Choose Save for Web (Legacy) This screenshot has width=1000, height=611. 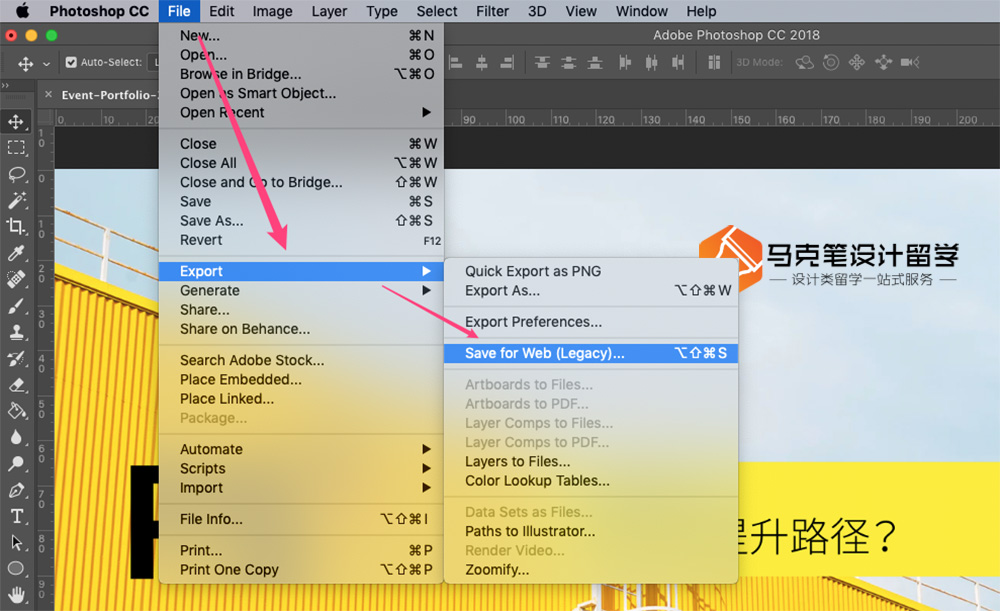[x=591, y=353]
